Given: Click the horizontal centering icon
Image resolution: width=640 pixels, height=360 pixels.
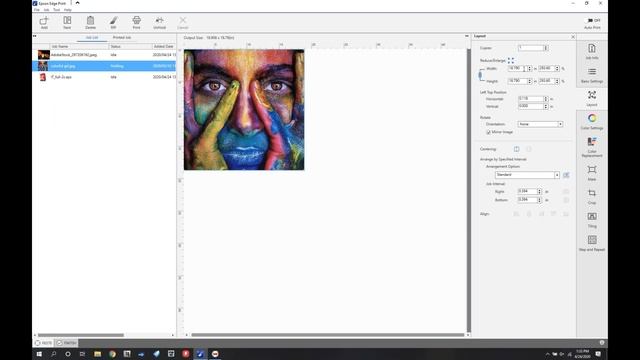Looking at the screenshot, I should 516,149.
